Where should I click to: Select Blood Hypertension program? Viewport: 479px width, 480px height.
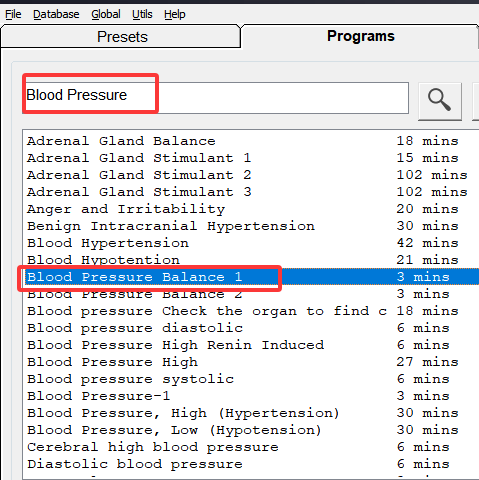click(x=252, y=243)
